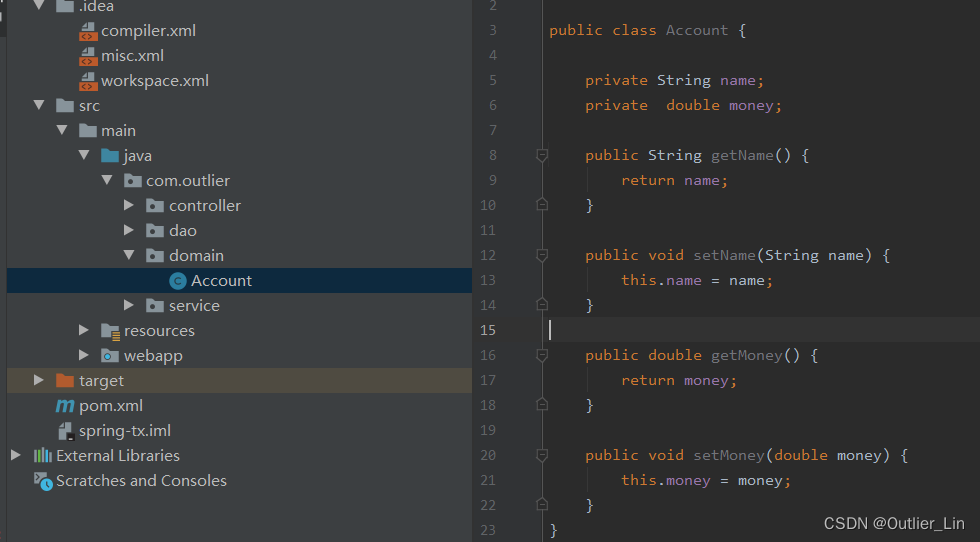Click fold end marker at line 22

coord(542,504)
